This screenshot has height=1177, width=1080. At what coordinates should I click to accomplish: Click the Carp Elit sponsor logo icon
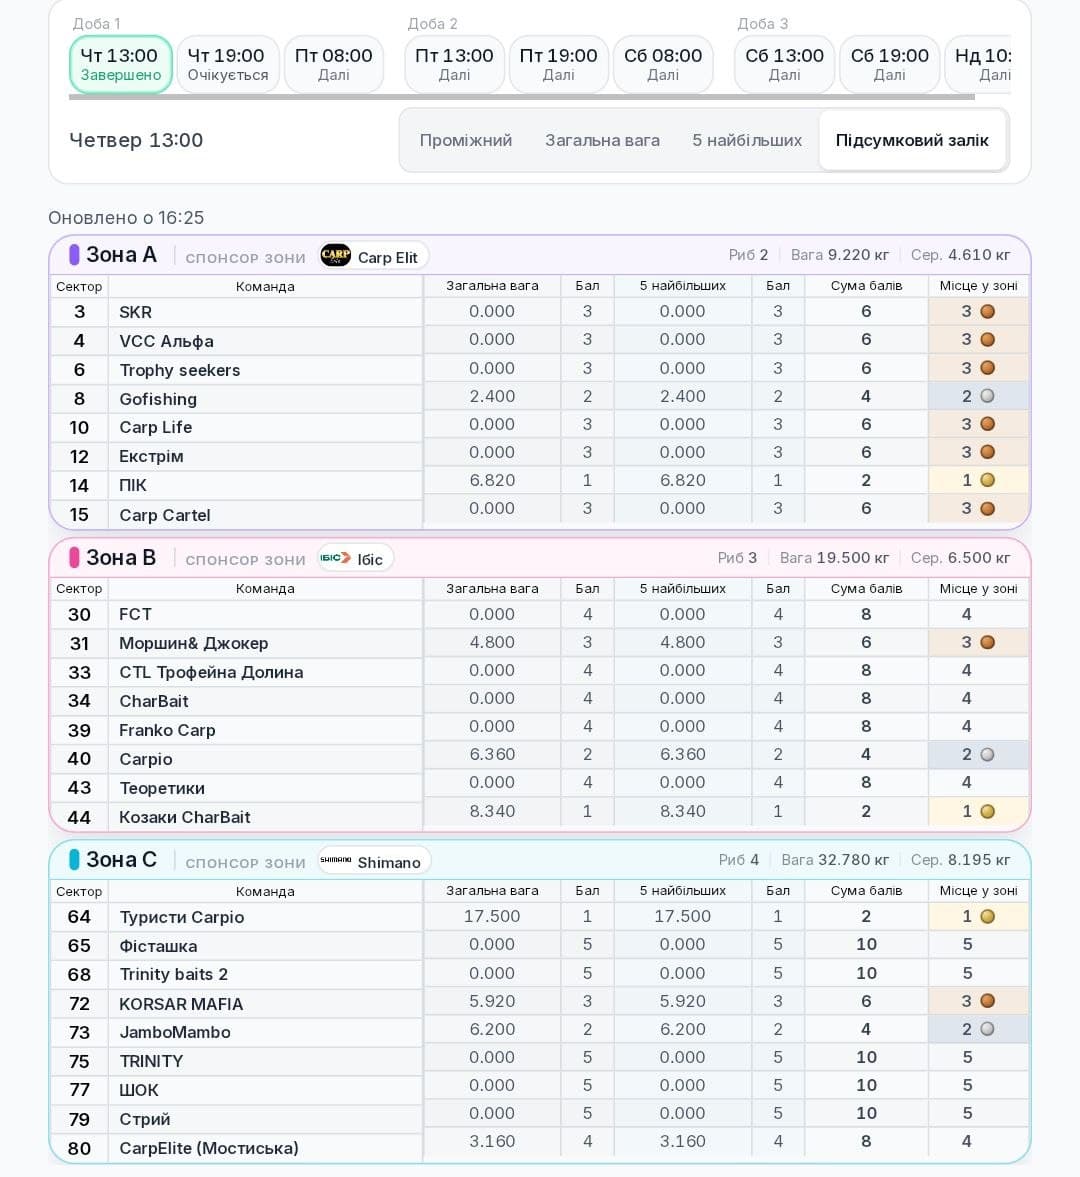tap(335, 256)
